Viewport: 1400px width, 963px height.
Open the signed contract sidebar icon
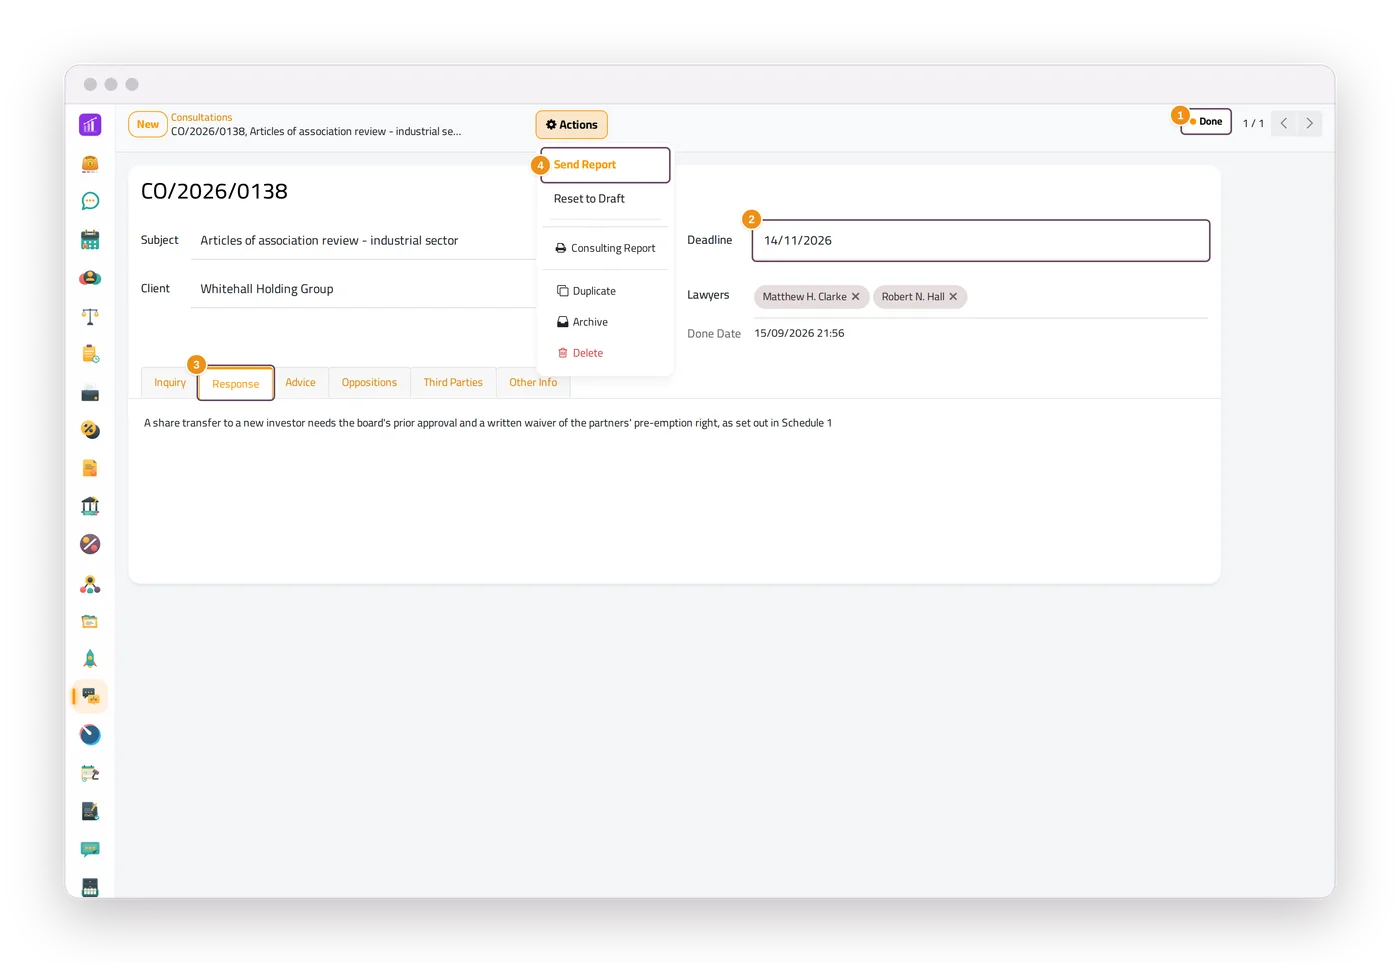click(90, 811)
